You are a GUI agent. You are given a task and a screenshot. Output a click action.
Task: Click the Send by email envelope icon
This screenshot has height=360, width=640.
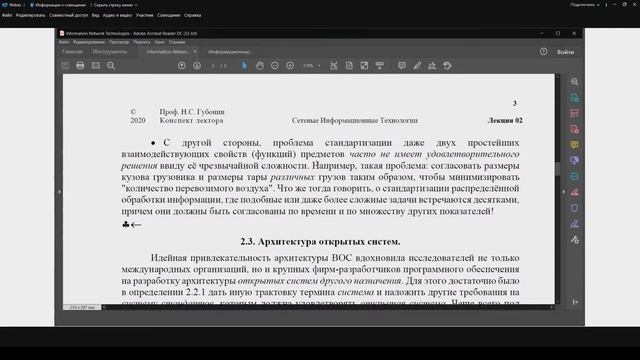click(x=96, y=66)
